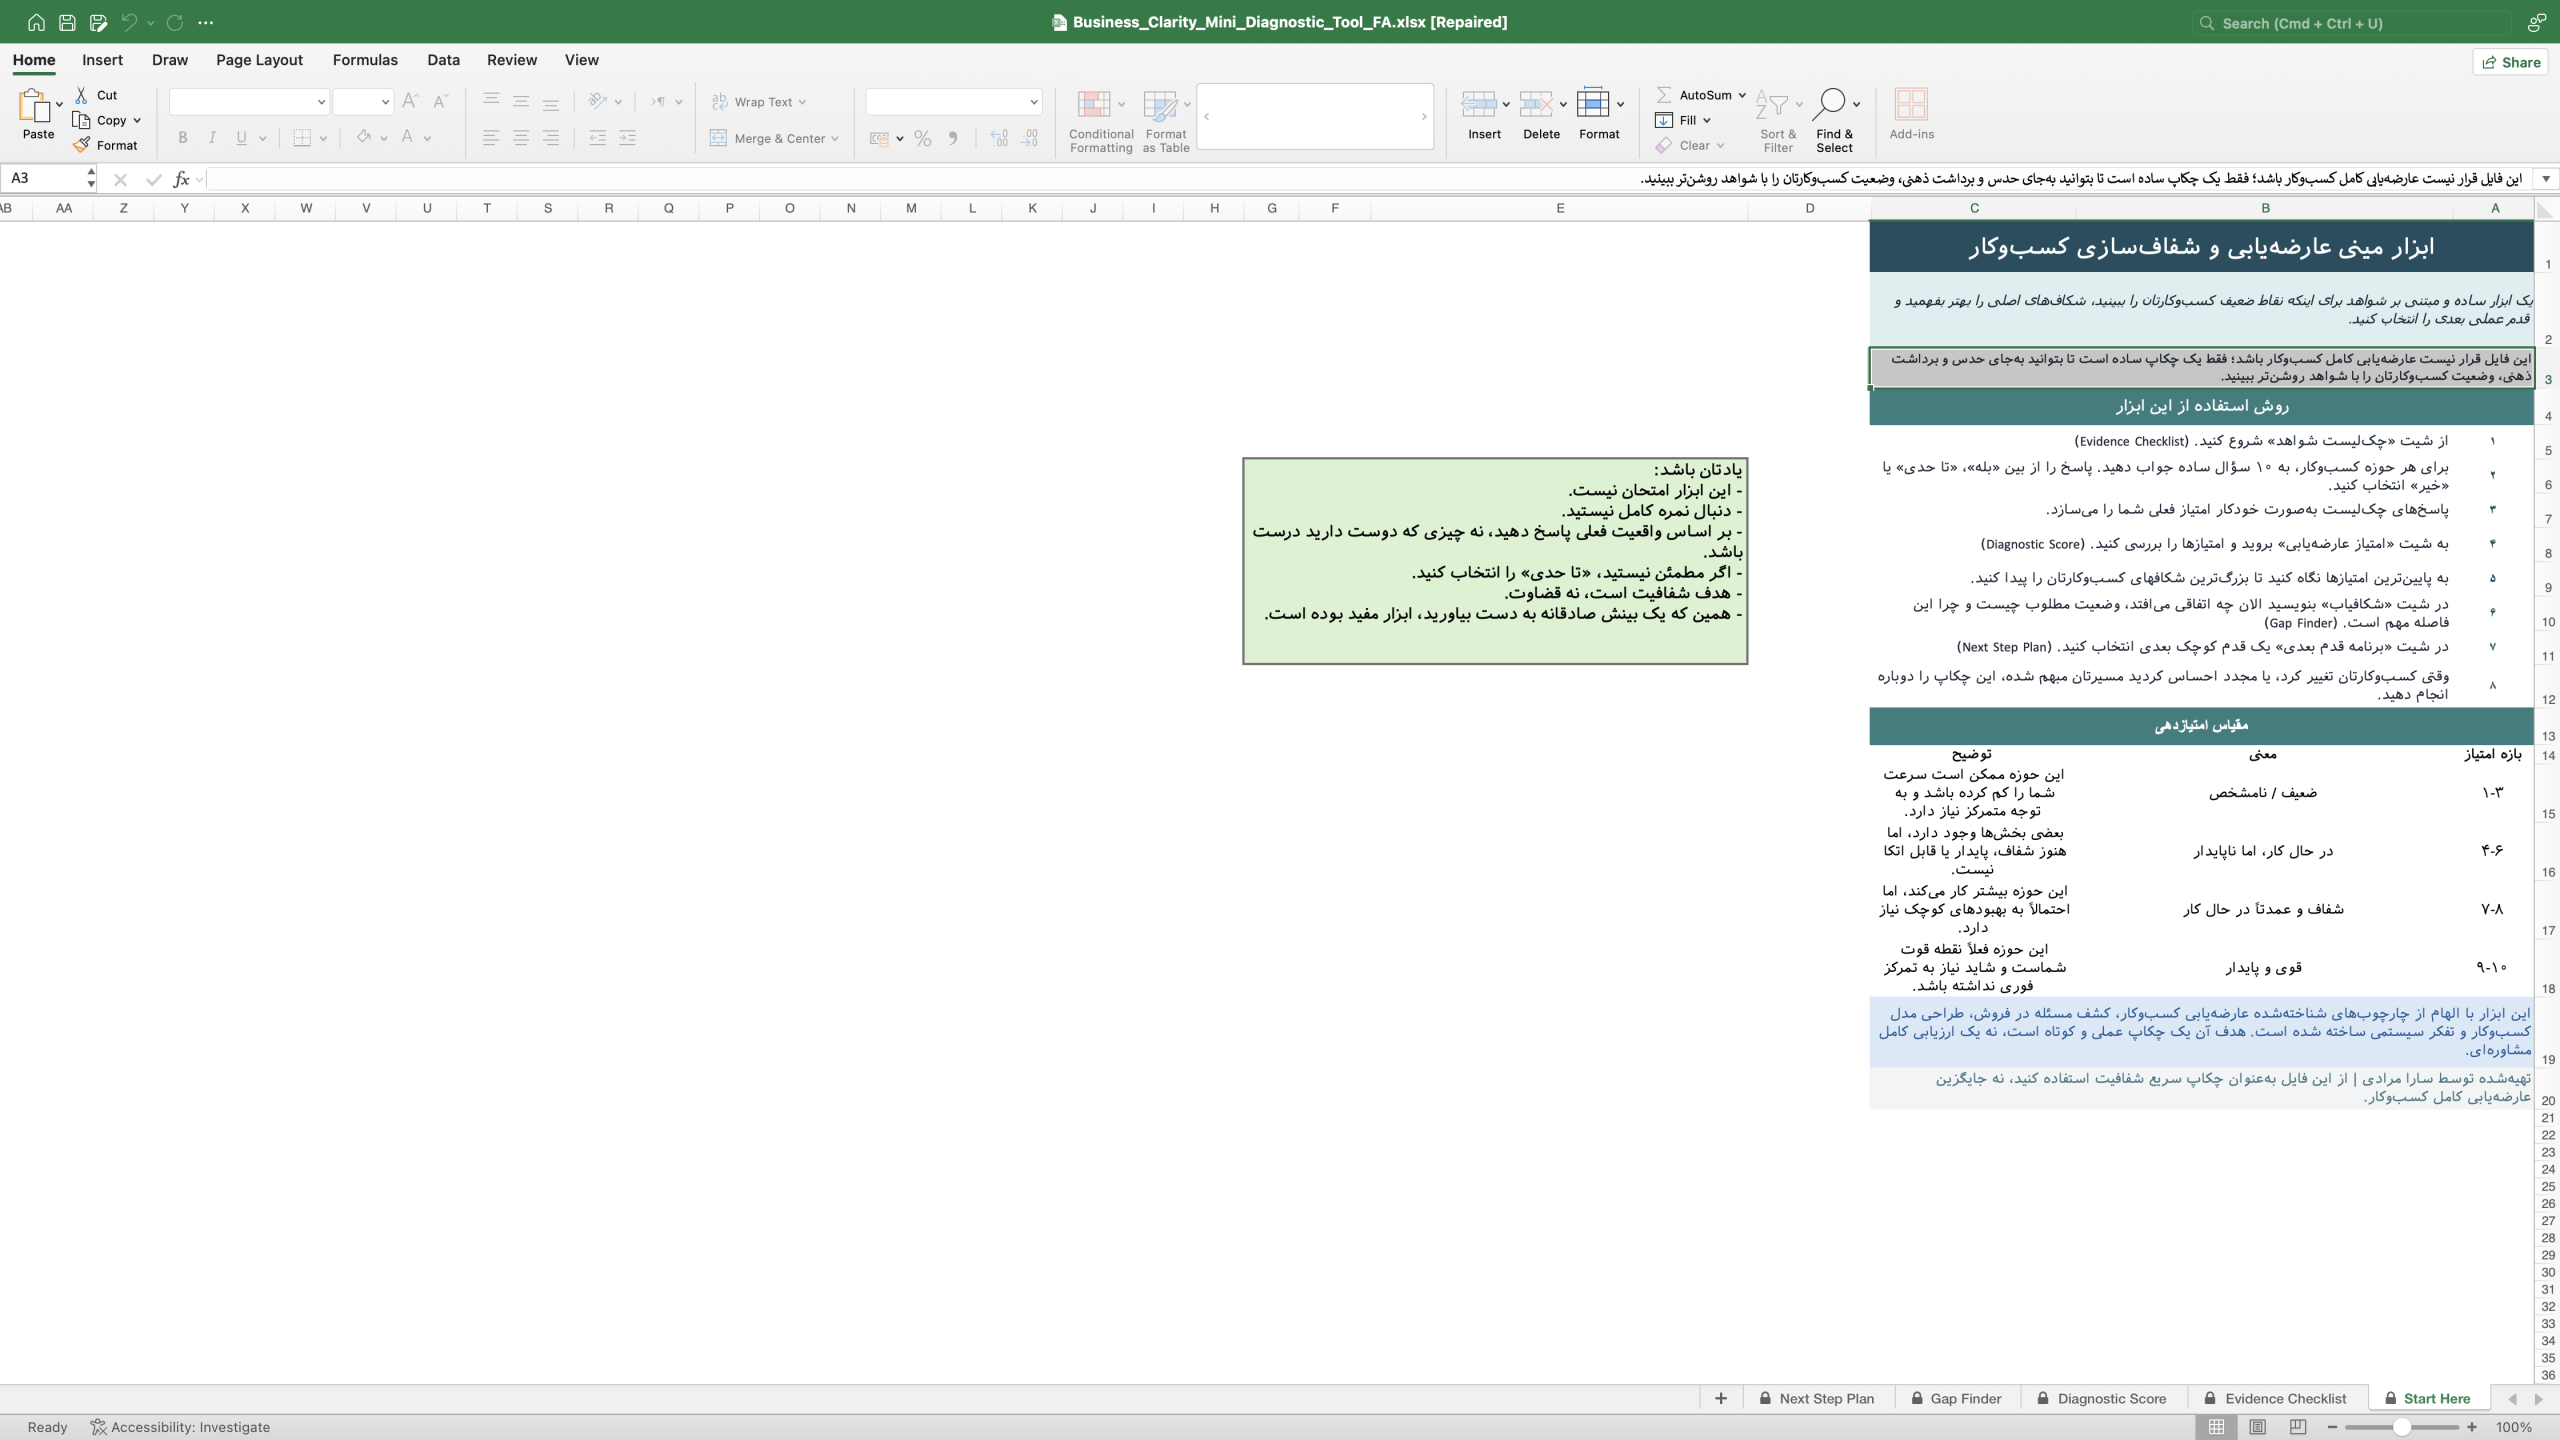2560x1440 pixels.
Task: Open the Formulas ribbon tab
Action: tap(365, 60)
